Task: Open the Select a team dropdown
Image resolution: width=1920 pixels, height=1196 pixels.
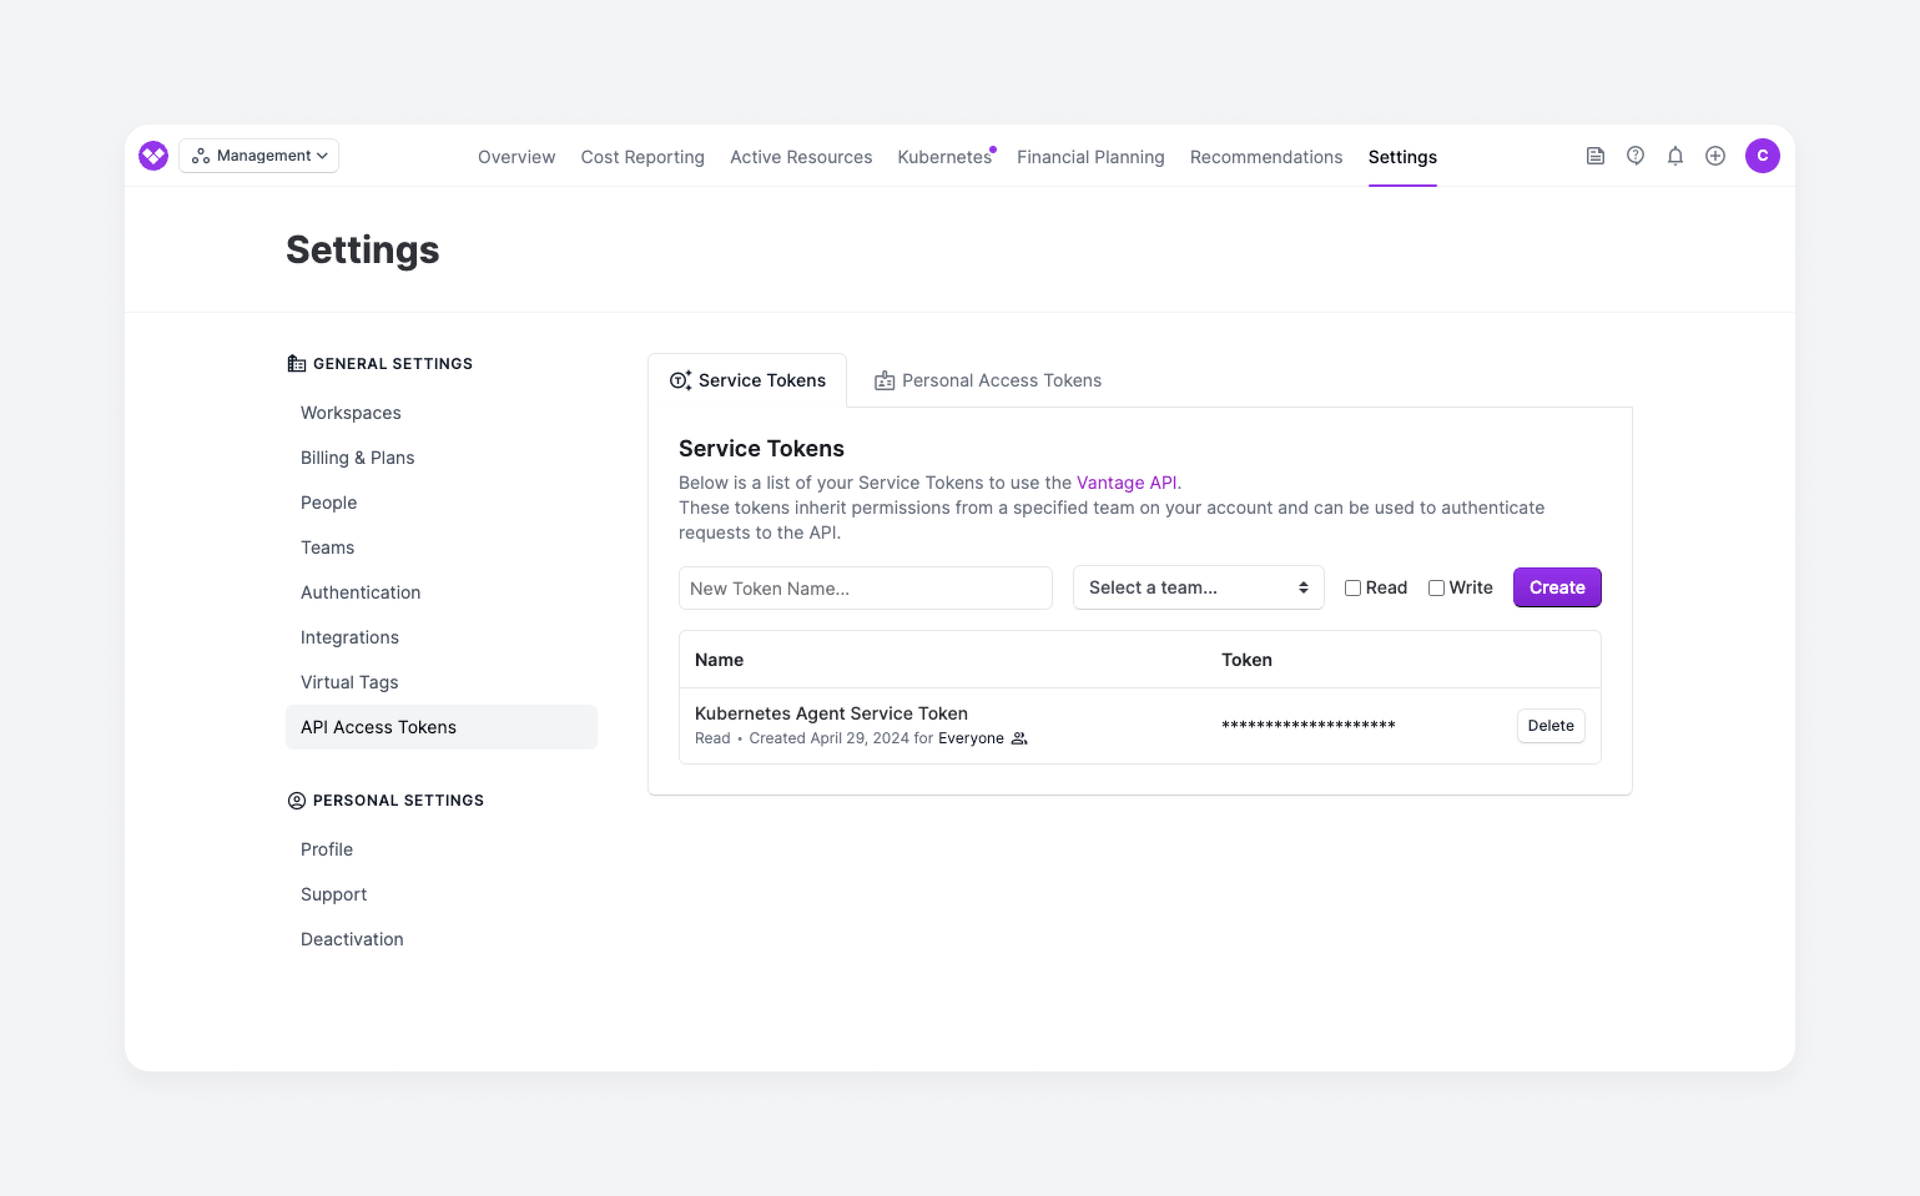Action: coord(1197,588)
